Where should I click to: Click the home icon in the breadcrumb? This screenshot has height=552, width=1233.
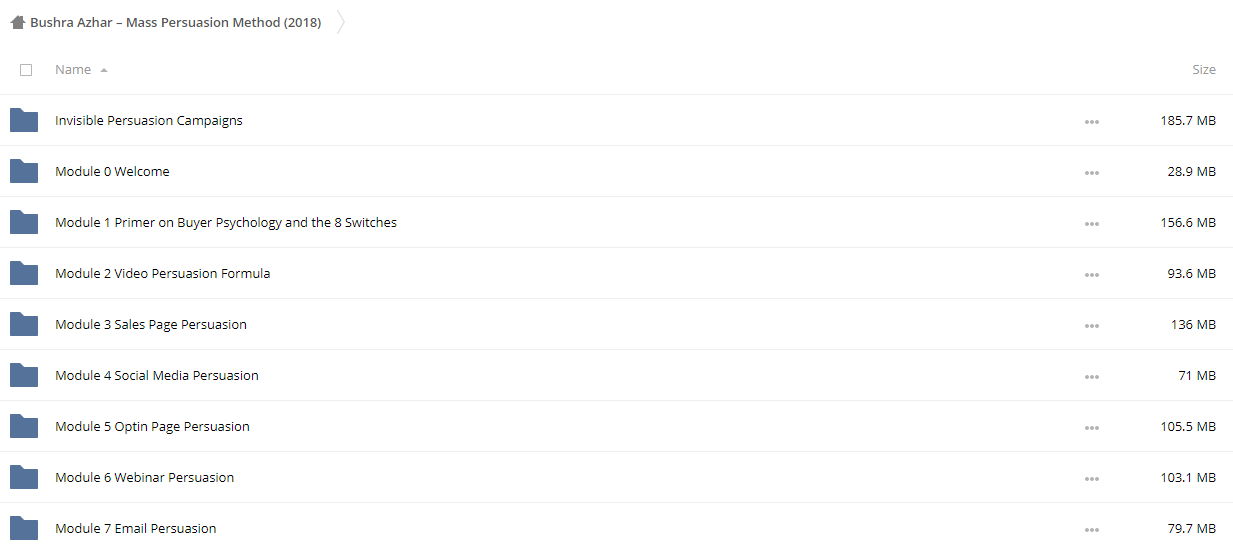[17, 22]
